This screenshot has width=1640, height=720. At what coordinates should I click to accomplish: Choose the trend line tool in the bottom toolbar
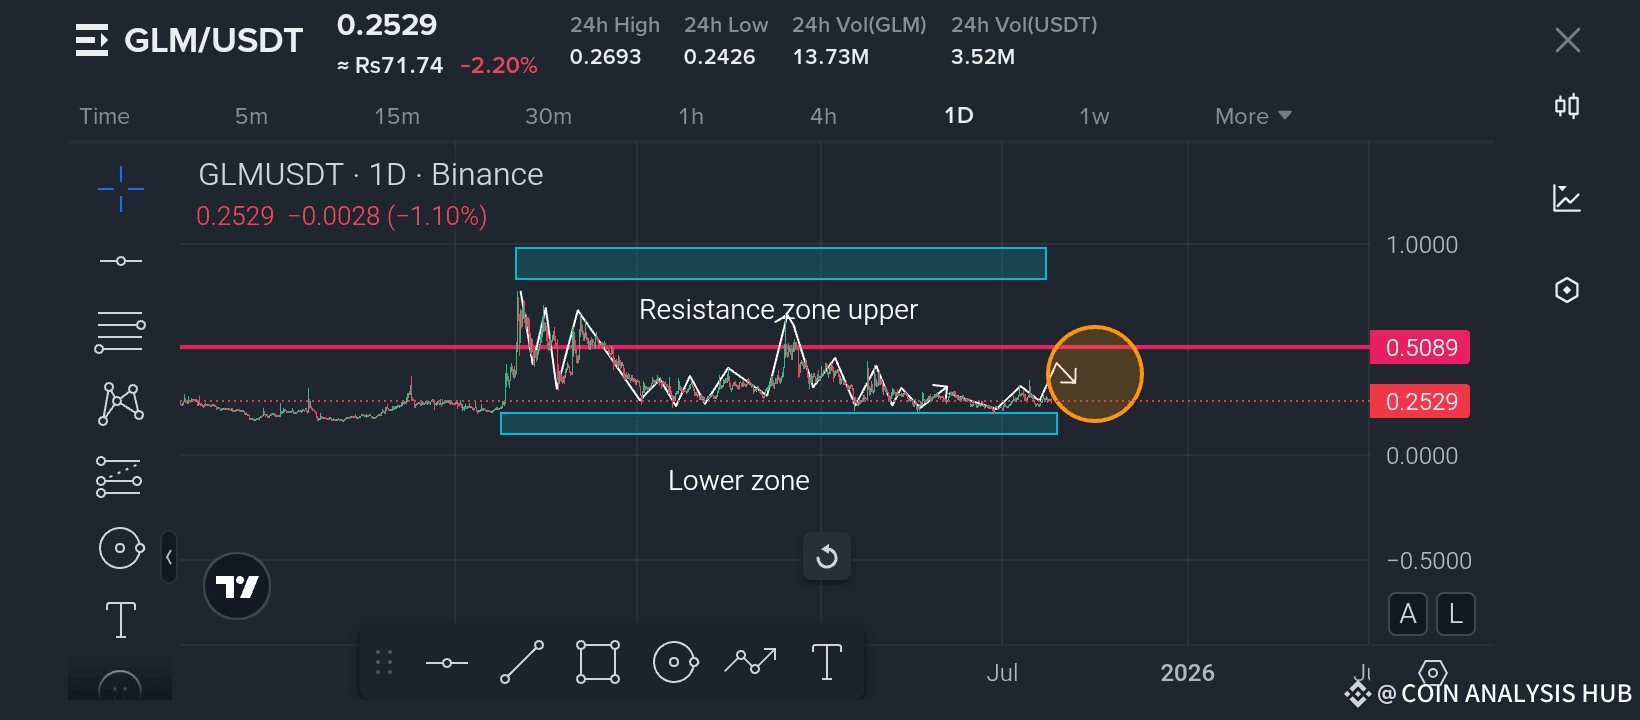point(522,662)
